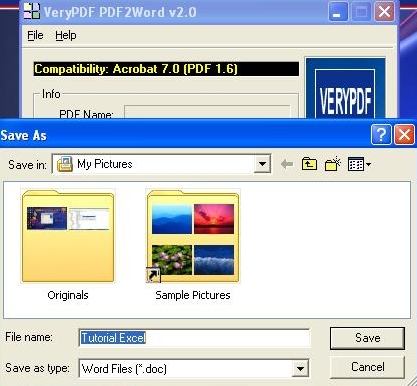Viewport: 417px width, 386px height.
Task: Go up one folder level
Action: (x=309, y=164)
